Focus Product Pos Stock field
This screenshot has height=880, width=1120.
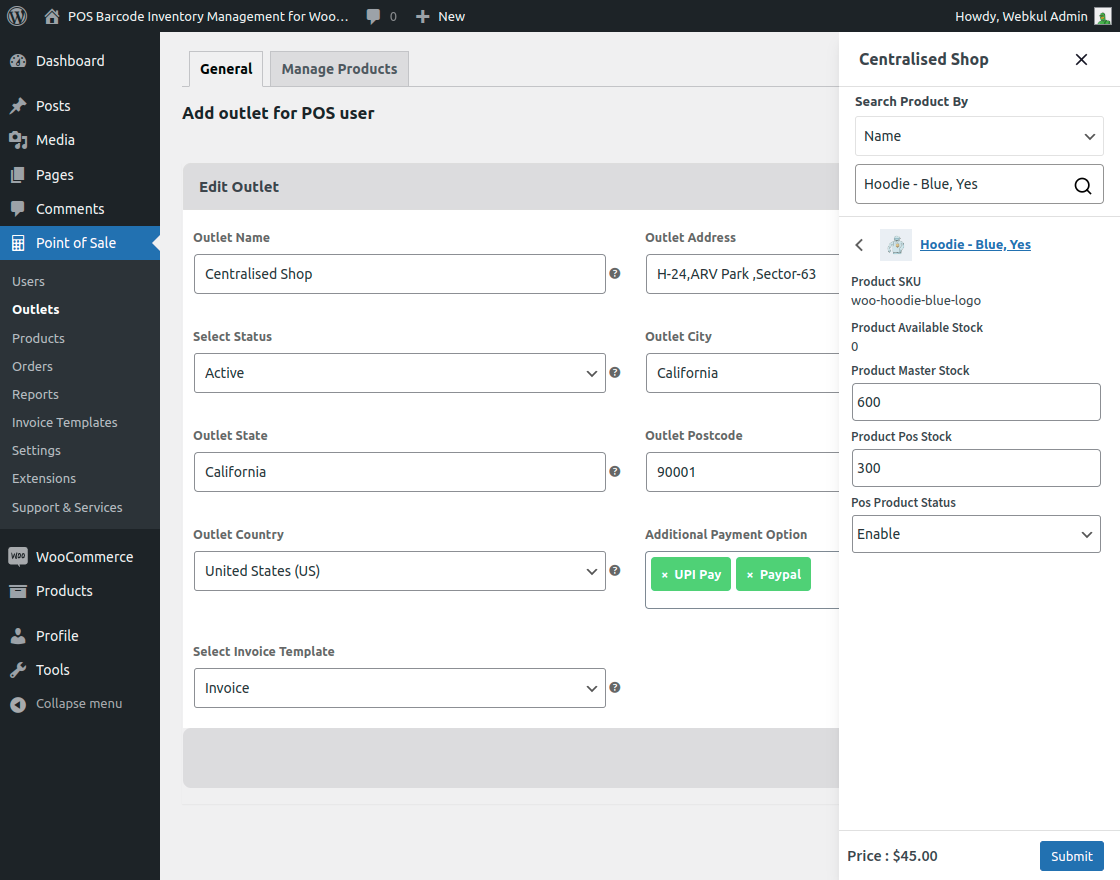pos(976,468)
